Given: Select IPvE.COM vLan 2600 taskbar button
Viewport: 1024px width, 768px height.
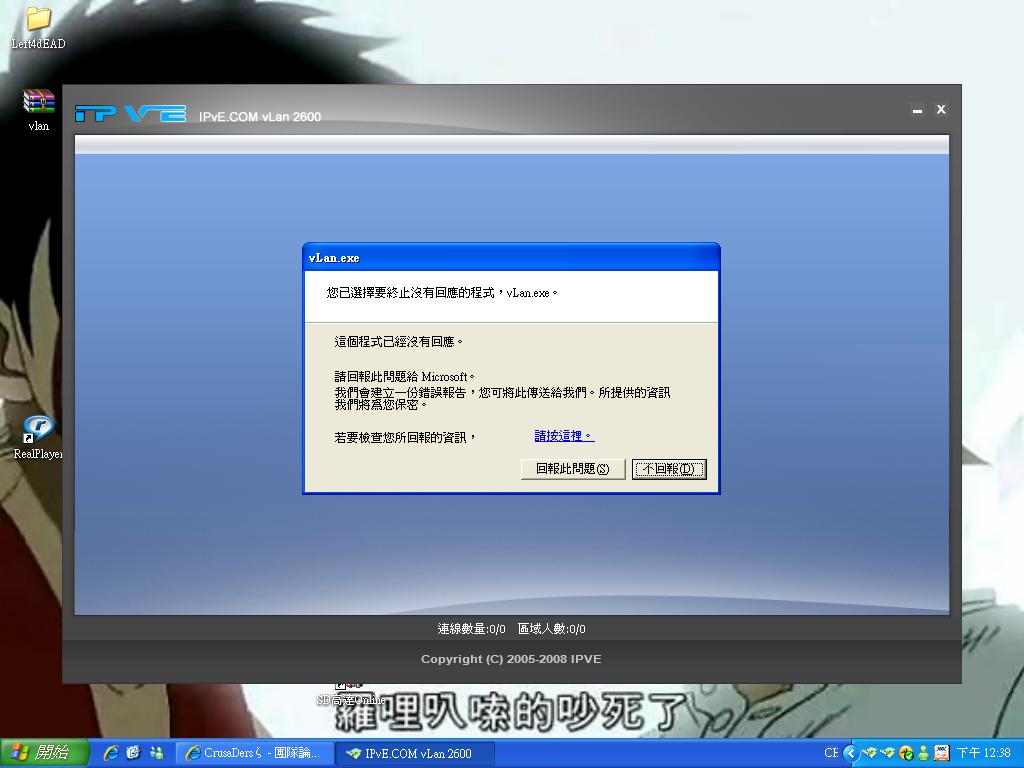Looking at the screenshot, I should pyautogui.click(x=415, y=753).
